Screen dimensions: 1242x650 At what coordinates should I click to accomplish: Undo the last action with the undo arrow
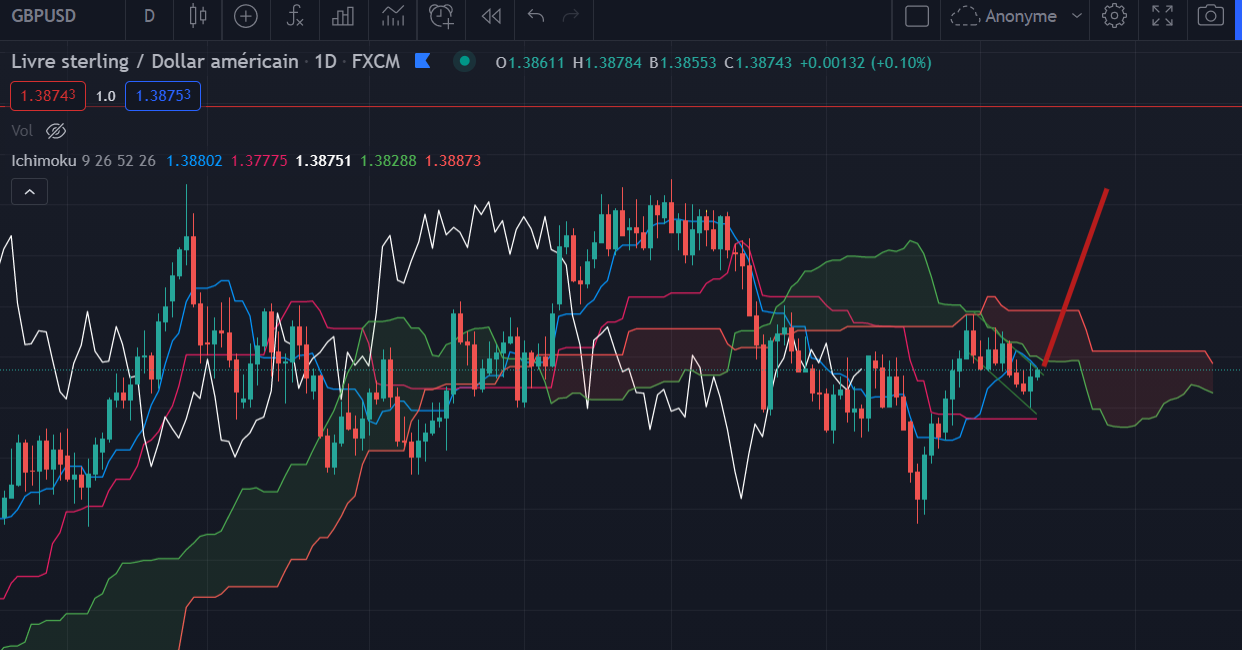[536, 16]
